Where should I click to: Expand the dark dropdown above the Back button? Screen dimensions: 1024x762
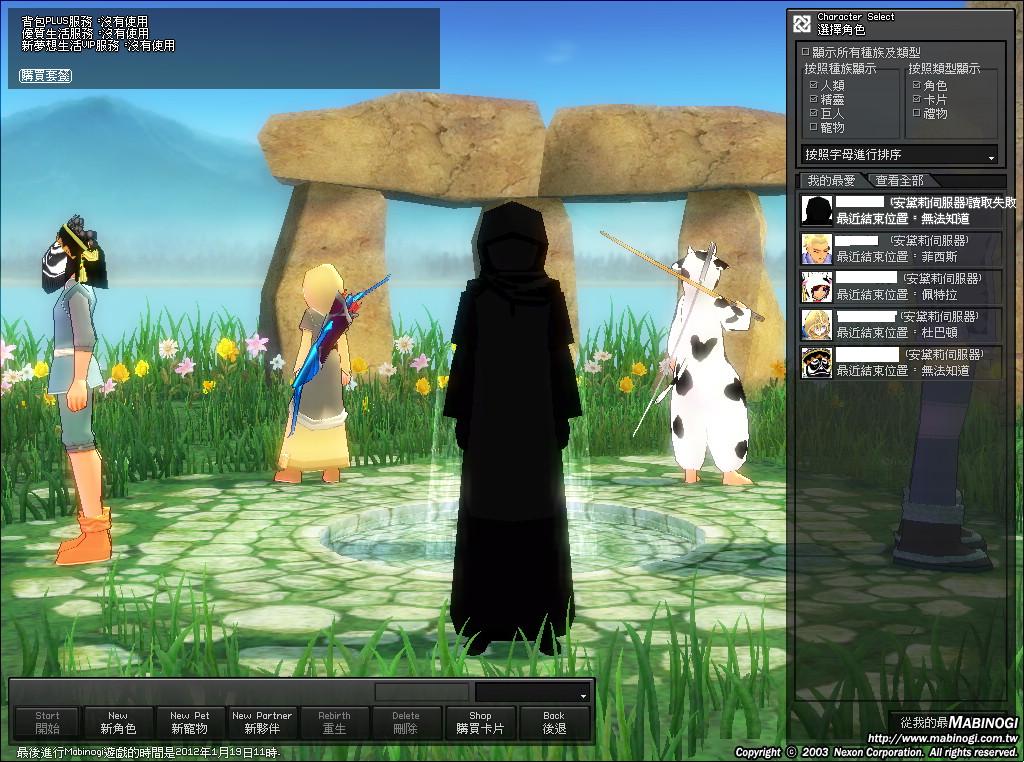pos(533,693)
